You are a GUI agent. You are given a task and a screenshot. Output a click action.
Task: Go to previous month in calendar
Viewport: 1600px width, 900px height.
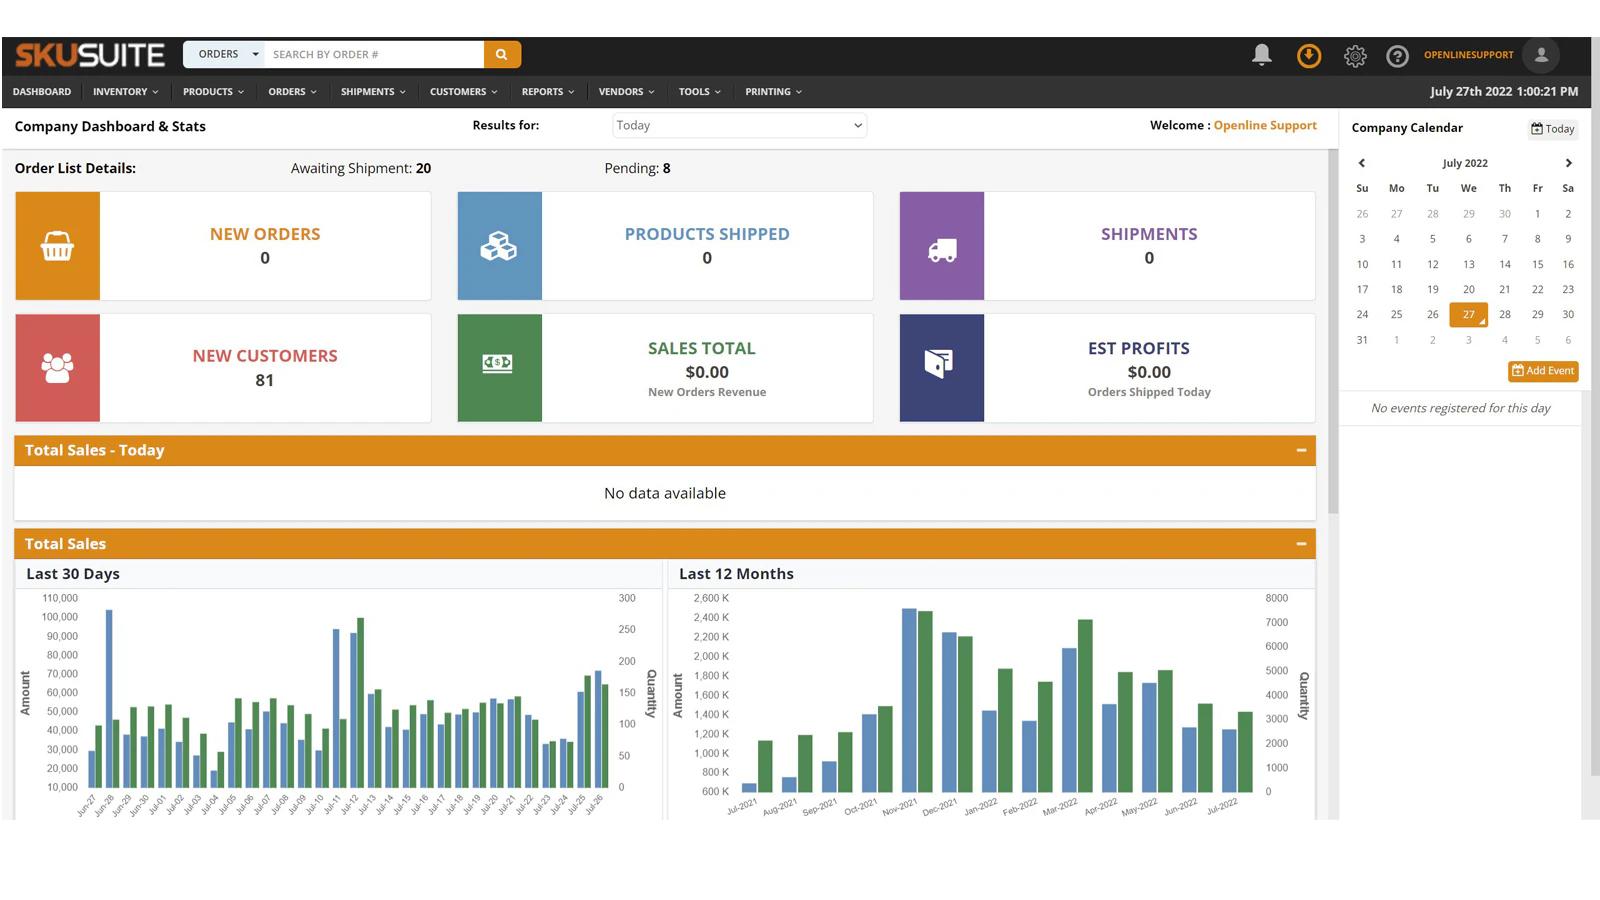click(1361, 163)
